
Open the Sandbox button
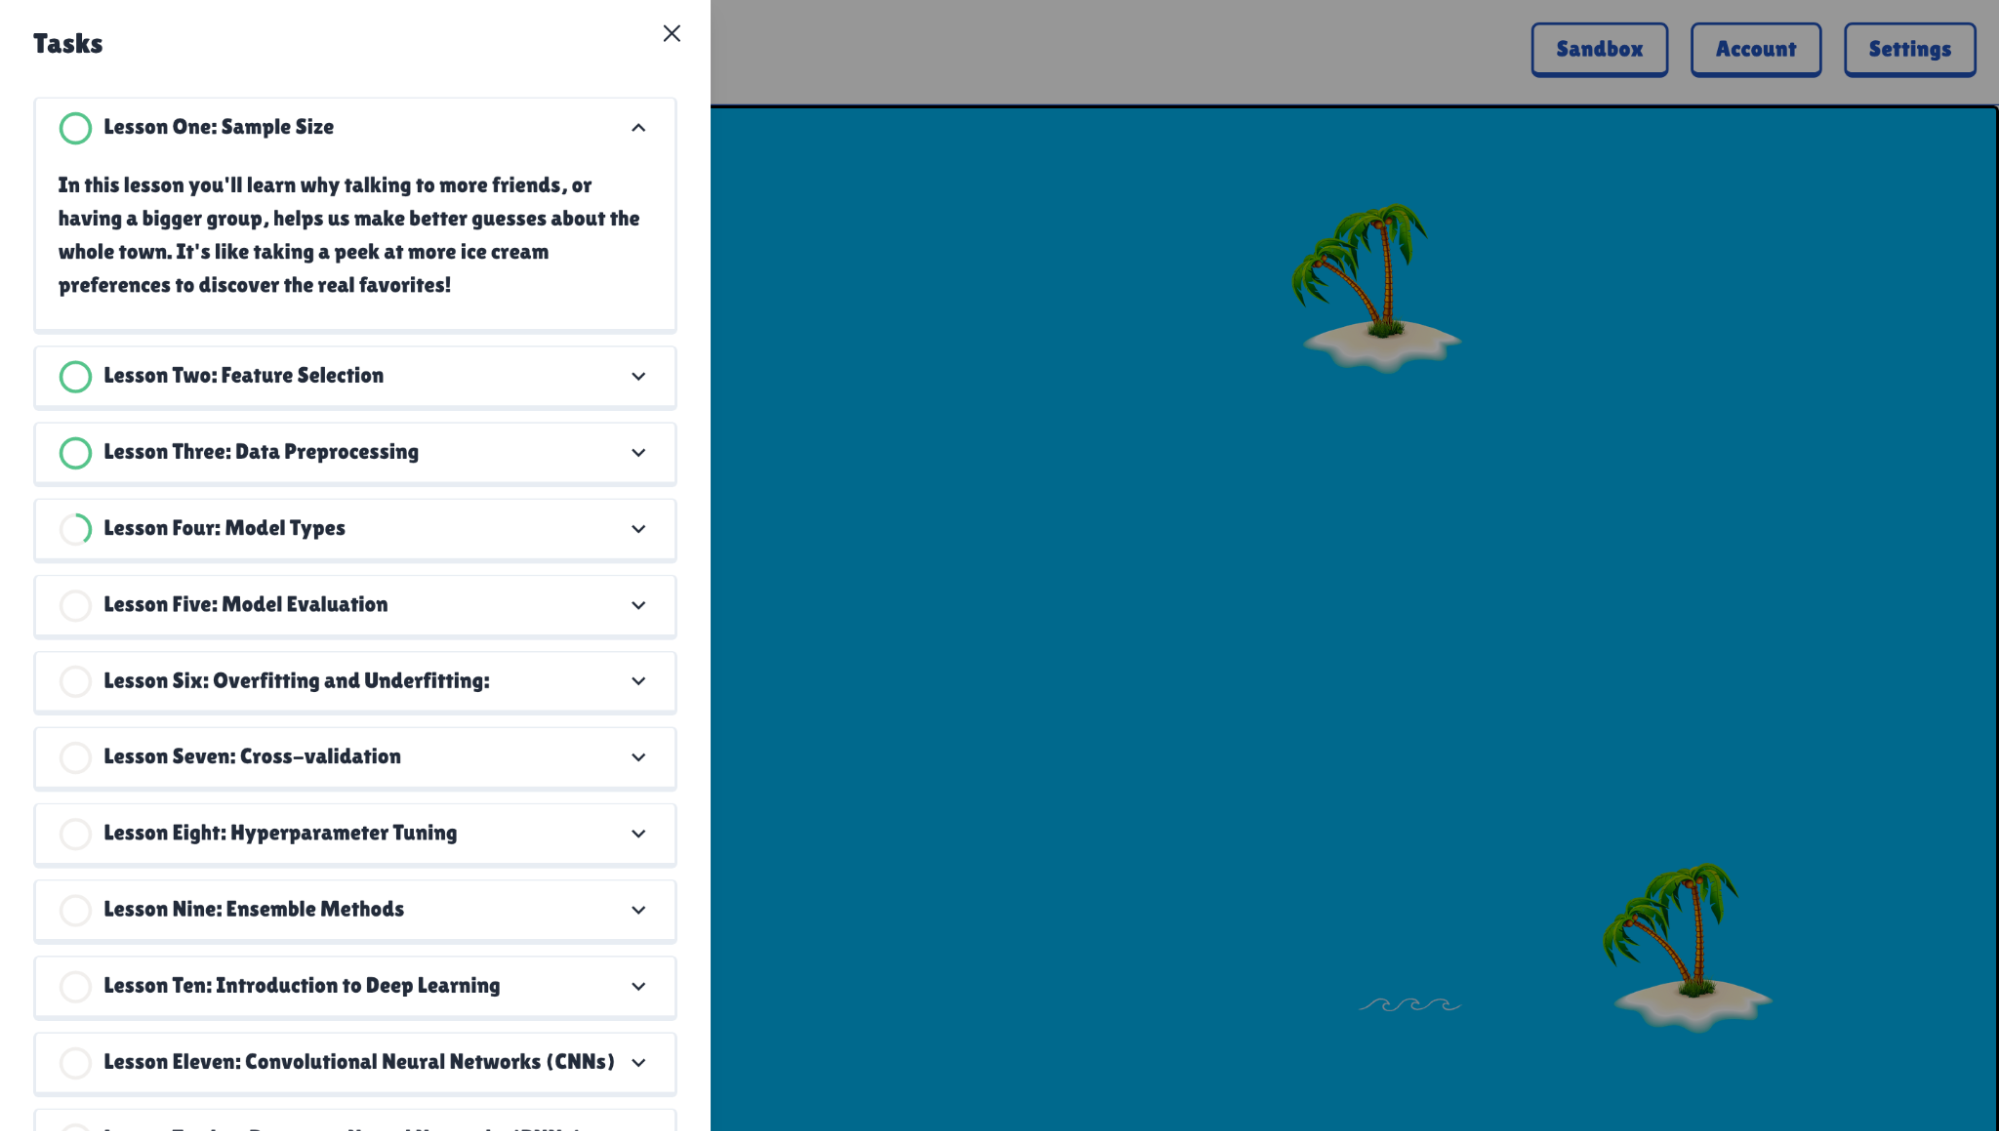[x=1598, y=49]
